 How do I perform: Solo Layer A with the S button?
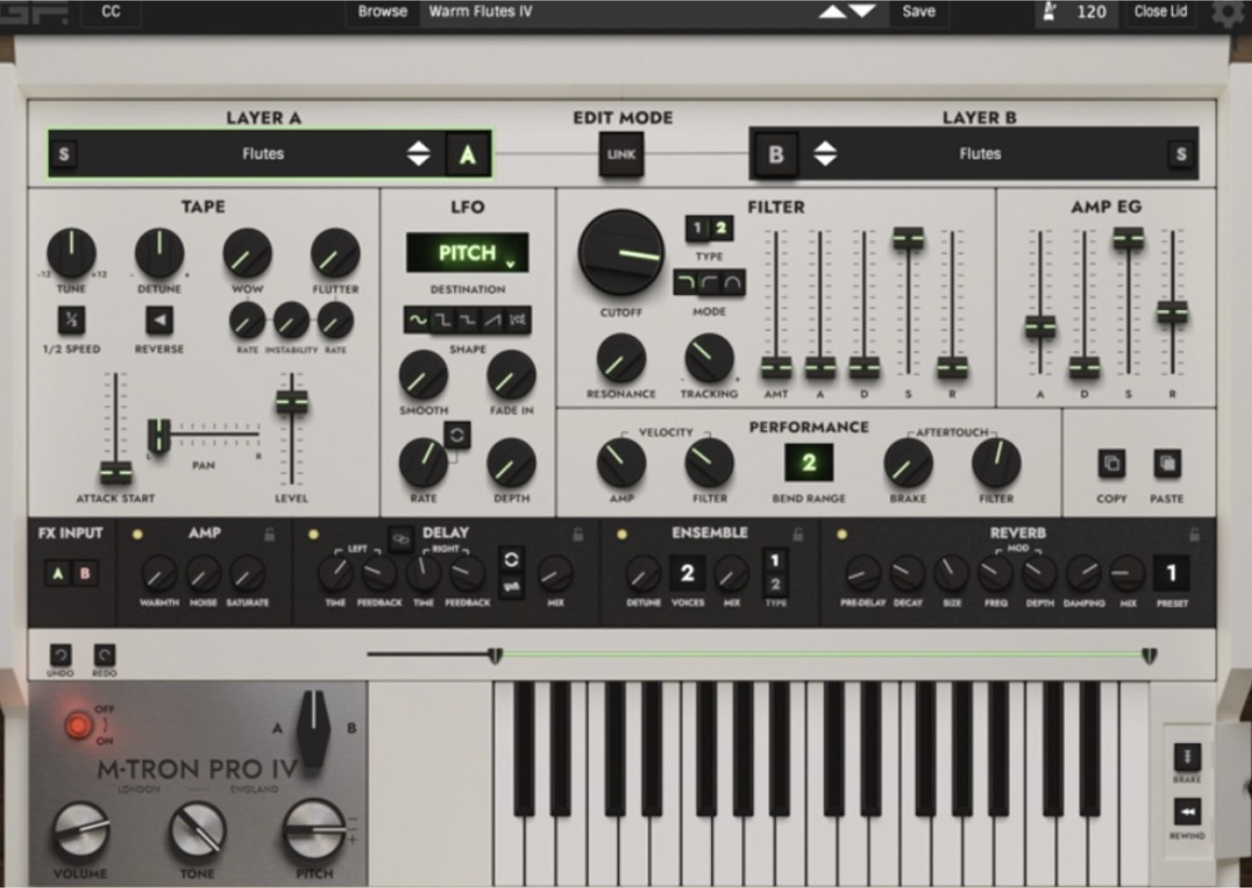click(x=65, y=154)
